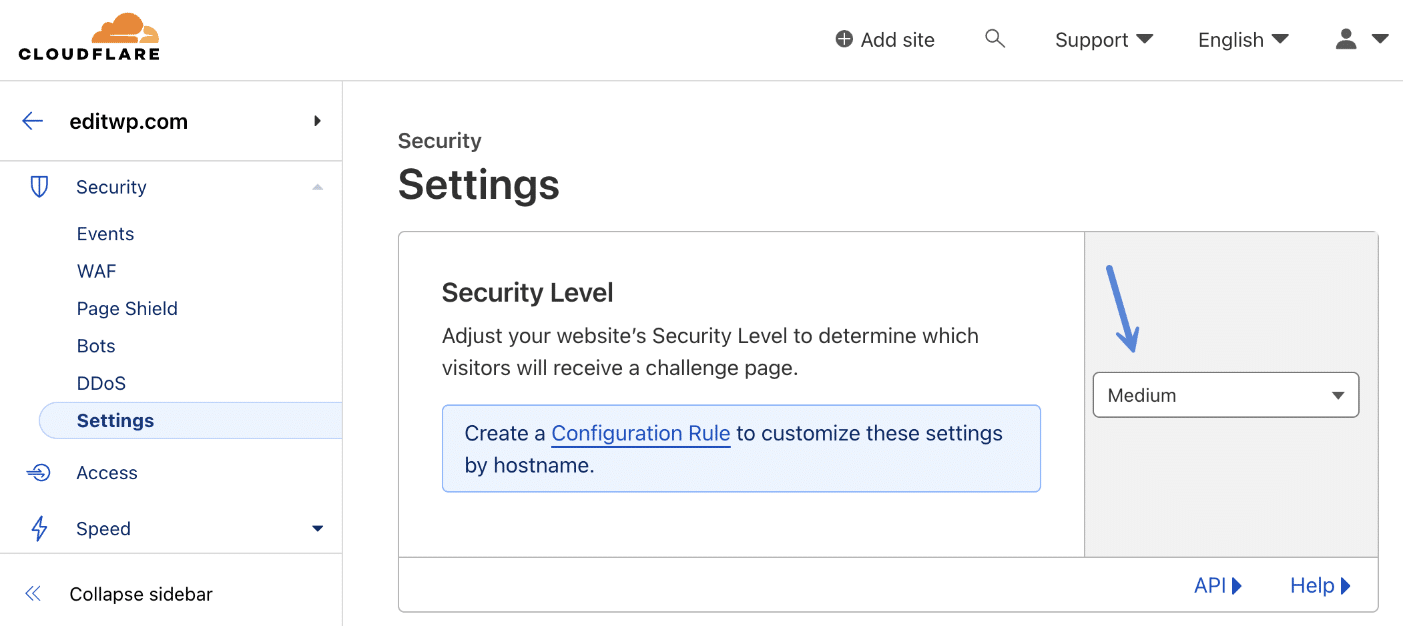Screen dimensions: 1403x626
Task: Collapse the Security section using its chevron
Action: click(317, 186)
